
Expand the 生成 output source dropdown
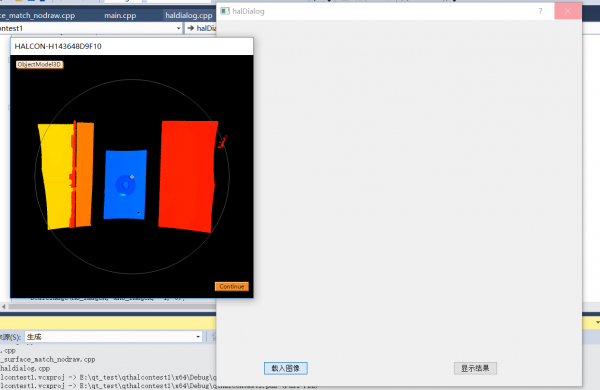[198, 336]
